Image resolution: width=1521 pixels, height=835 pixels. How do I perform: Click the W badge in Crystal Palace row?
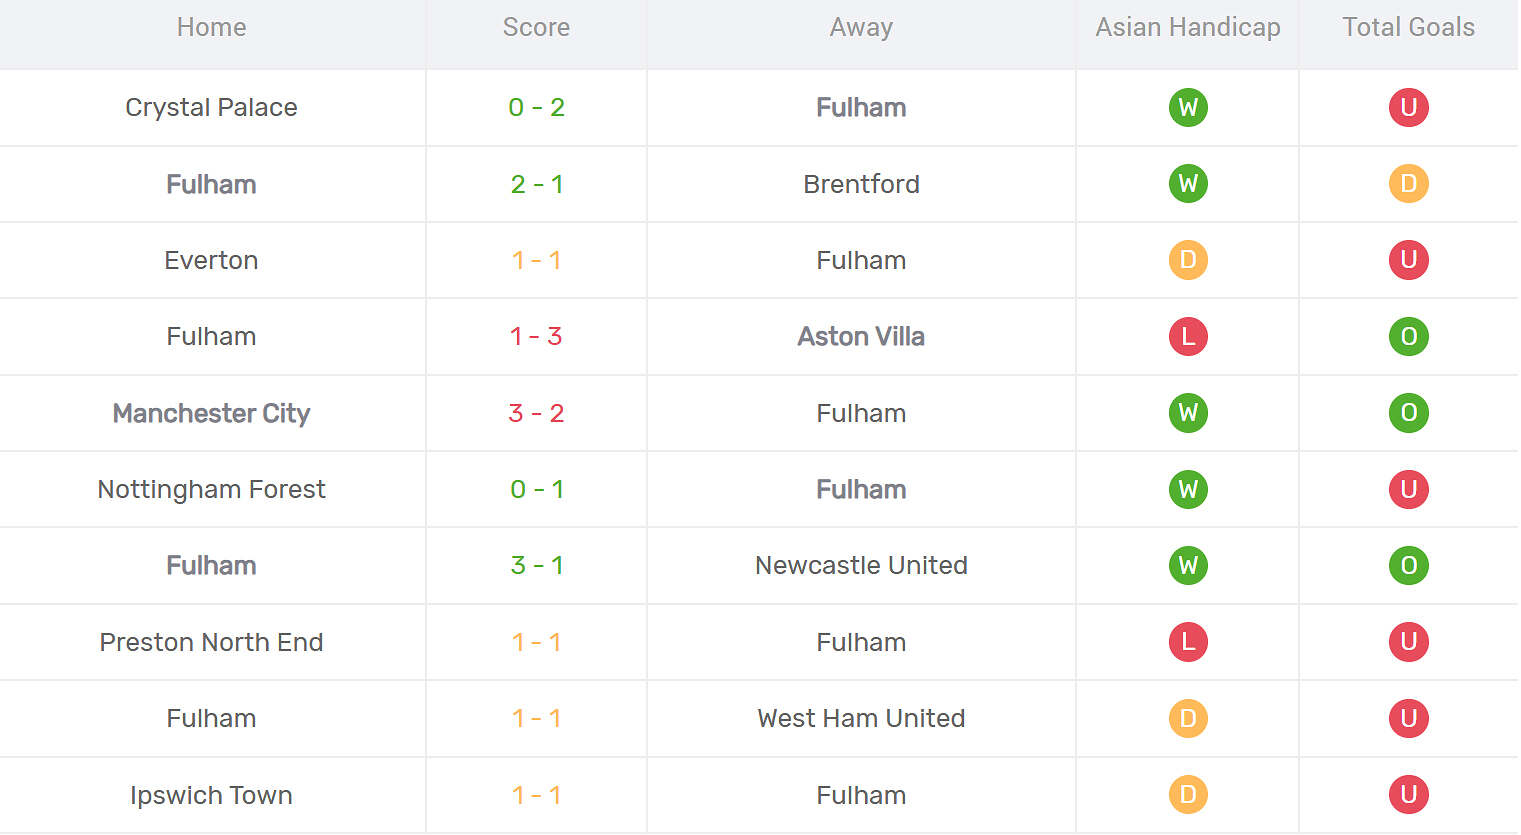1188,107
